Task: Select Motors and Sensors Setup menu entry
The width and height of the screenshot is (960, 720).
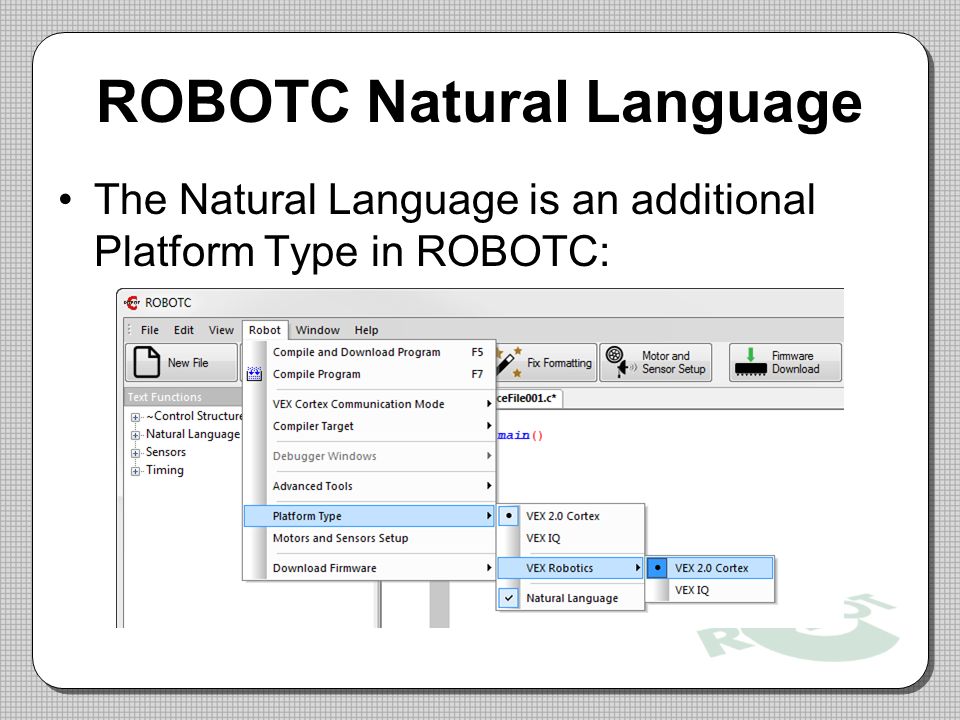Action: (370, 538)
